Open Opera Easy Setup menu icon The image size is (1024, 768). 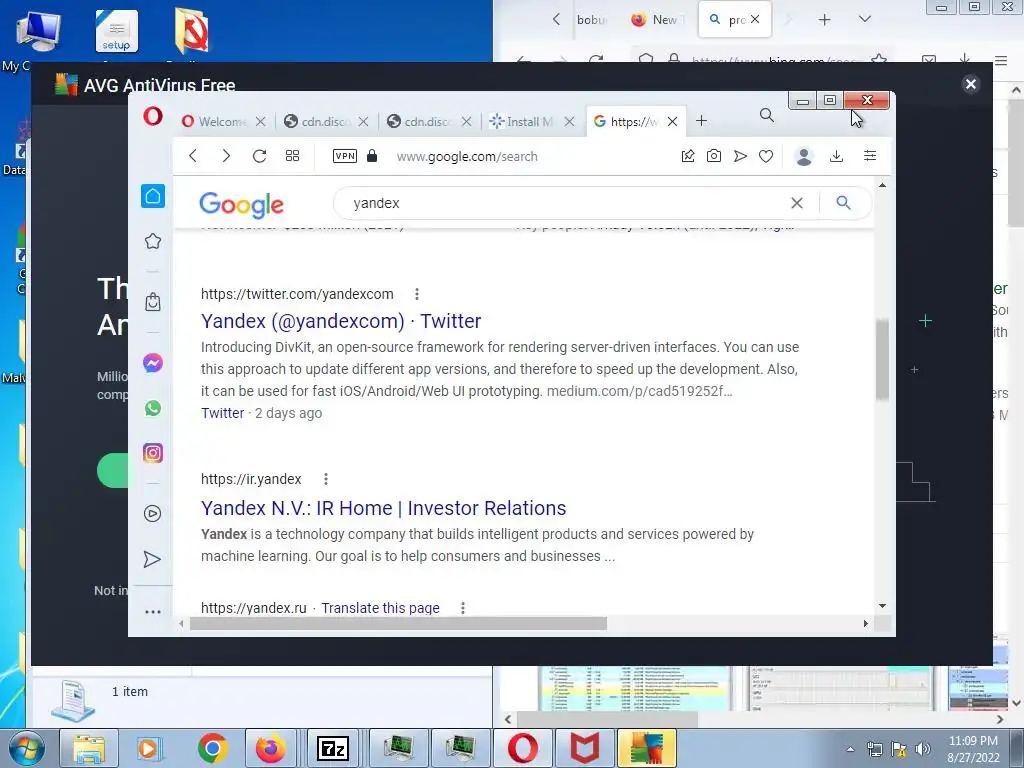tap(870, 156)
